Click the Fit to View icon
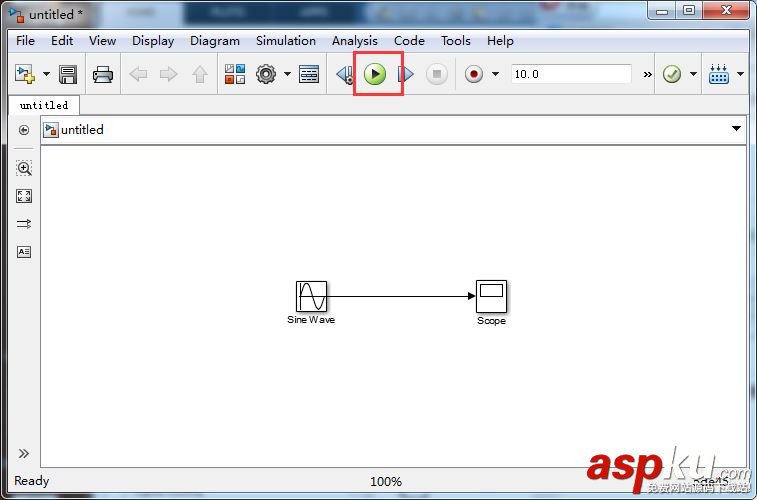The width and height of the screenshot is (757, 500). click(24, 196)
